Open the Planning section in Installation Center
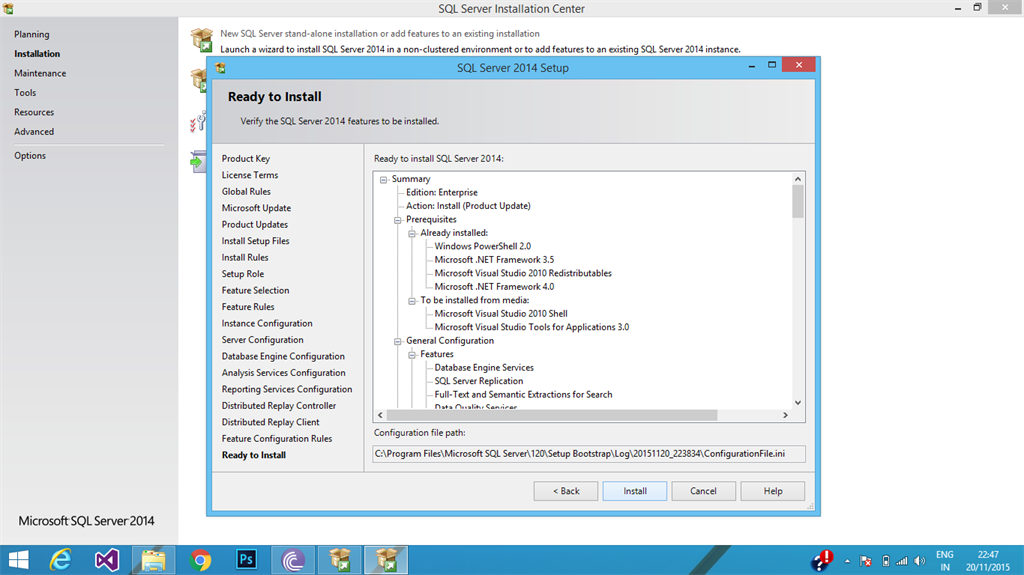Image resolution: width=1024 pixels, height=575 pixels. coord(31,34)
